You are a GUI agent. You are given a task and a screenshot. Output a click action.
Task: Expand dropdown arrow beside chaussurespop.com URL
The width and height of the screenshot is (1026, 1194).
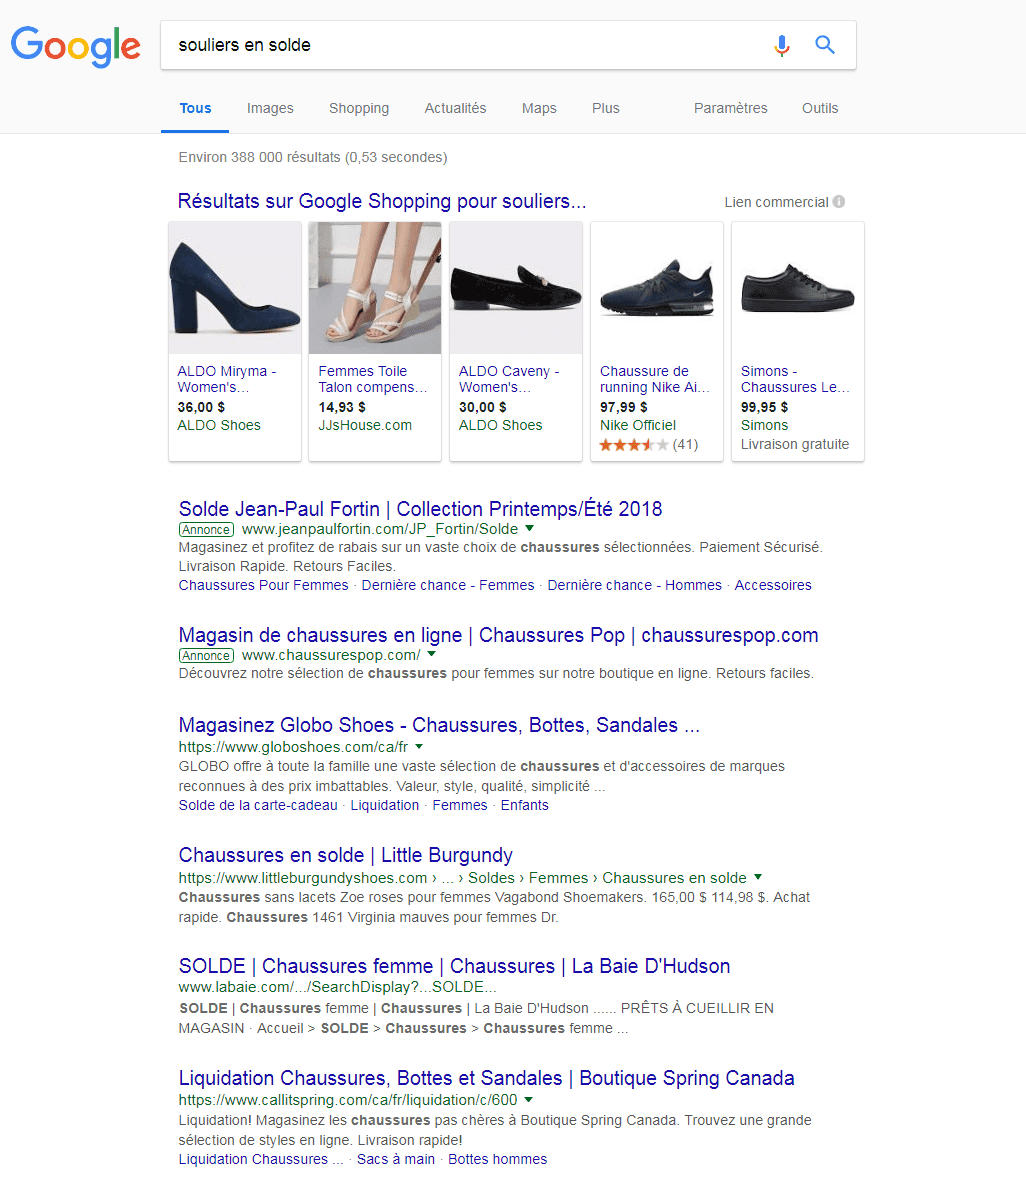click(432, 654)
